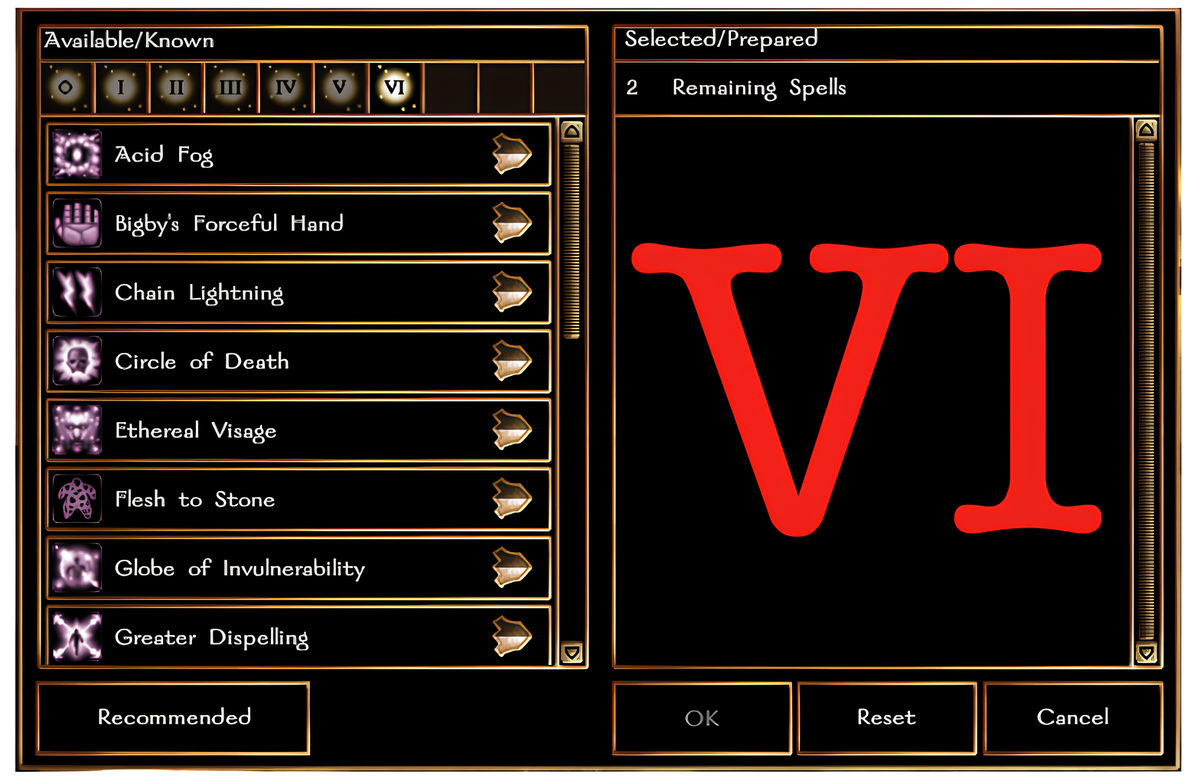This screenshot has height=778, width=1200.
Task: Choose the Circle of Death skull icon
Action: point(77,362)
